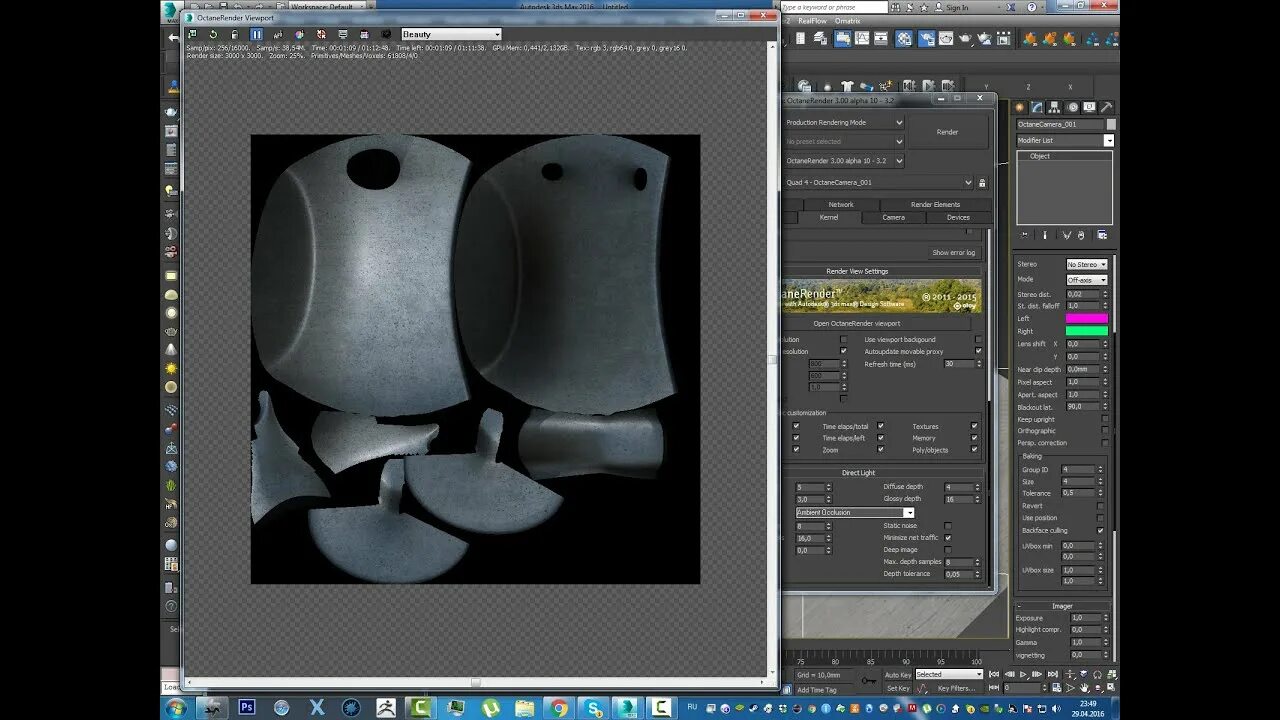Screen dimensions: 1280x720
Task: Toggle the viewport lock icon
Action: pyautogui.click(x=234, y=34)
